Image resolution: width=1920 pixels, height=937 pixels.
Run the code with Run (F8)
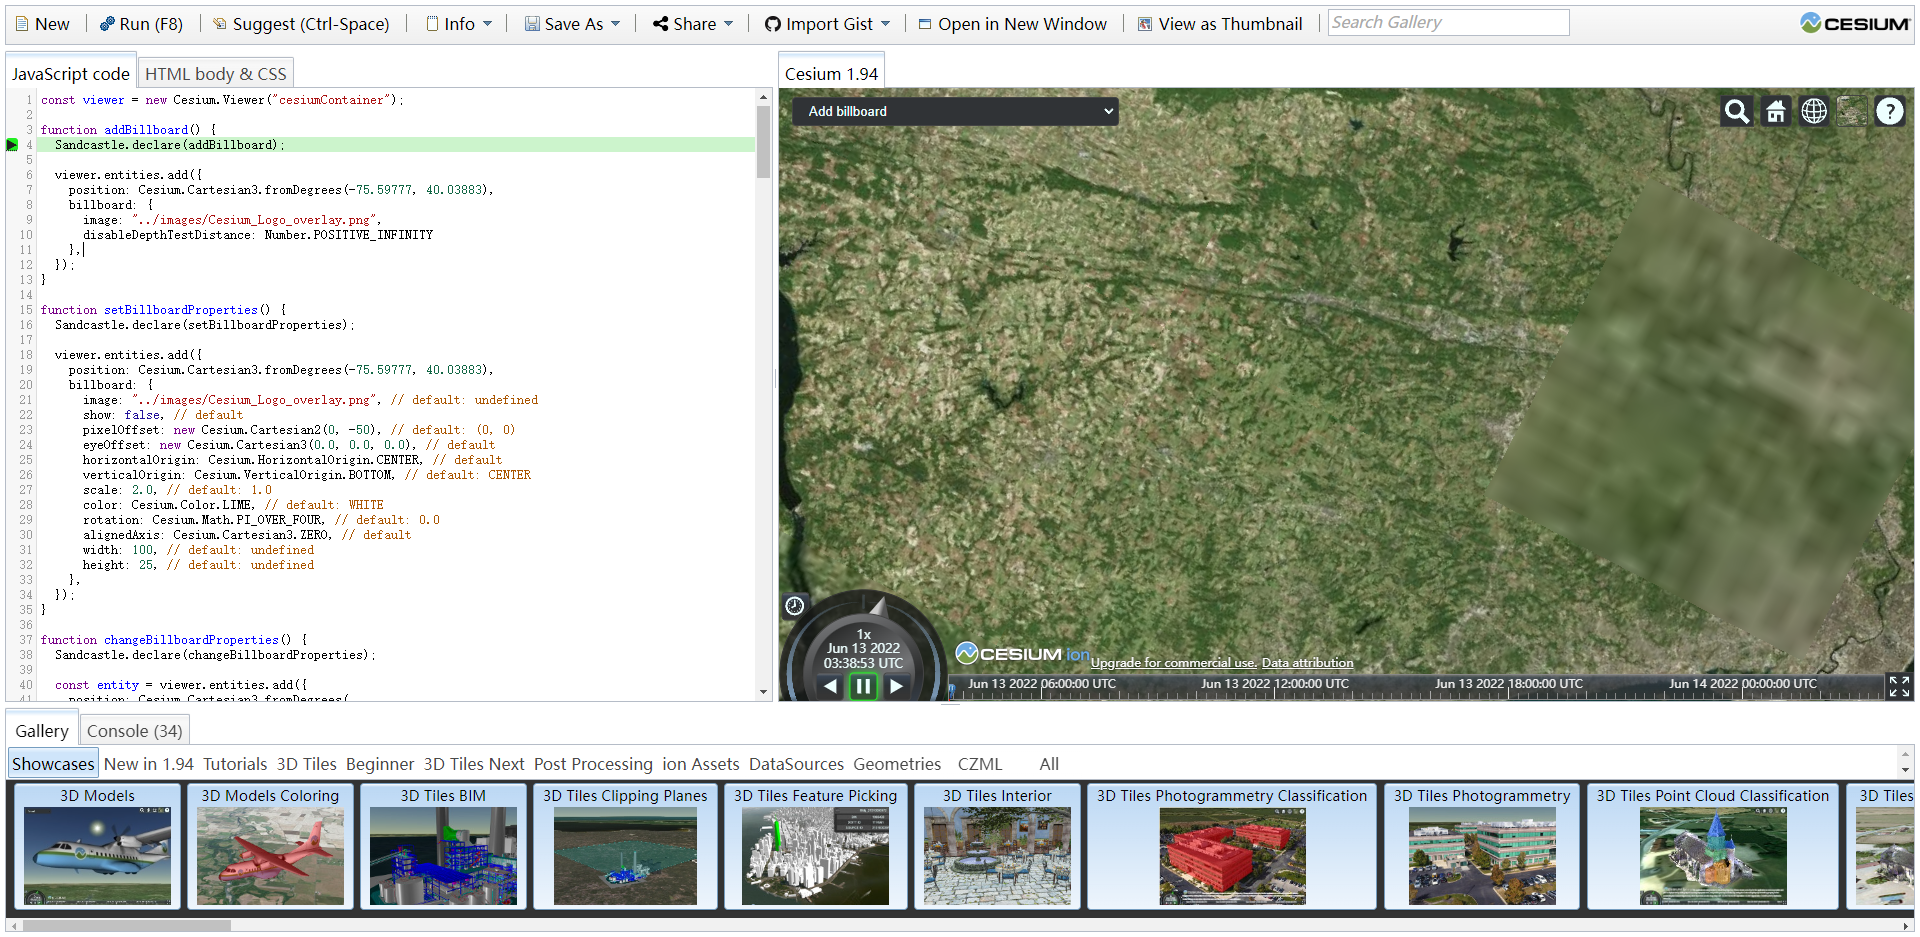[x=141, y=24]
